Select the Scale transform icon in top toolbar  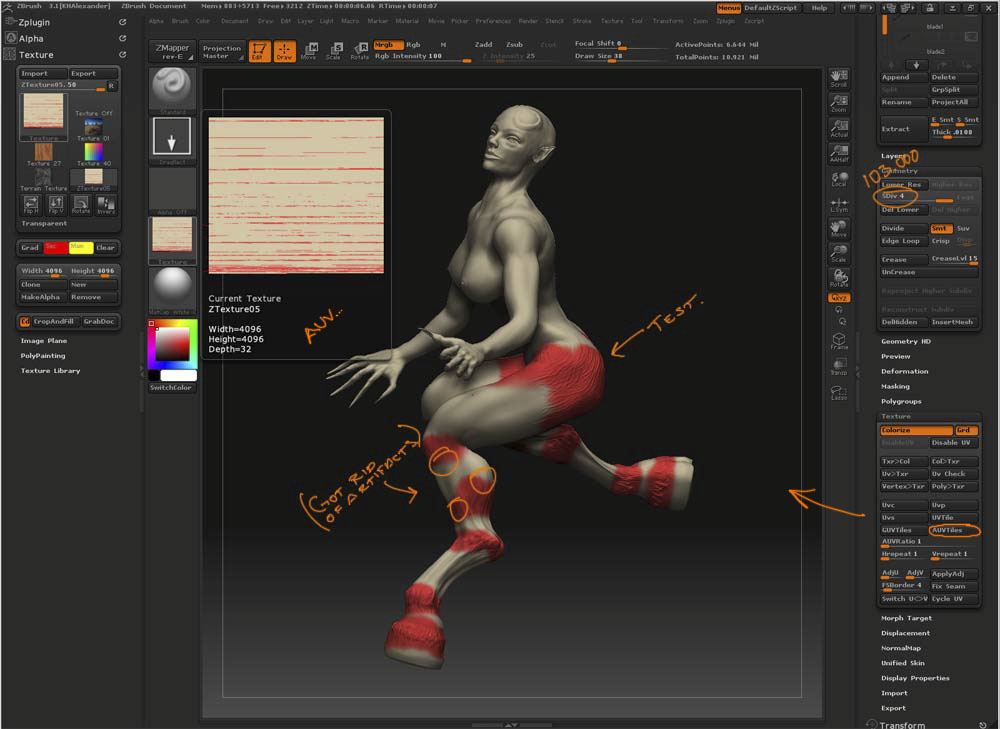[334, 51]
